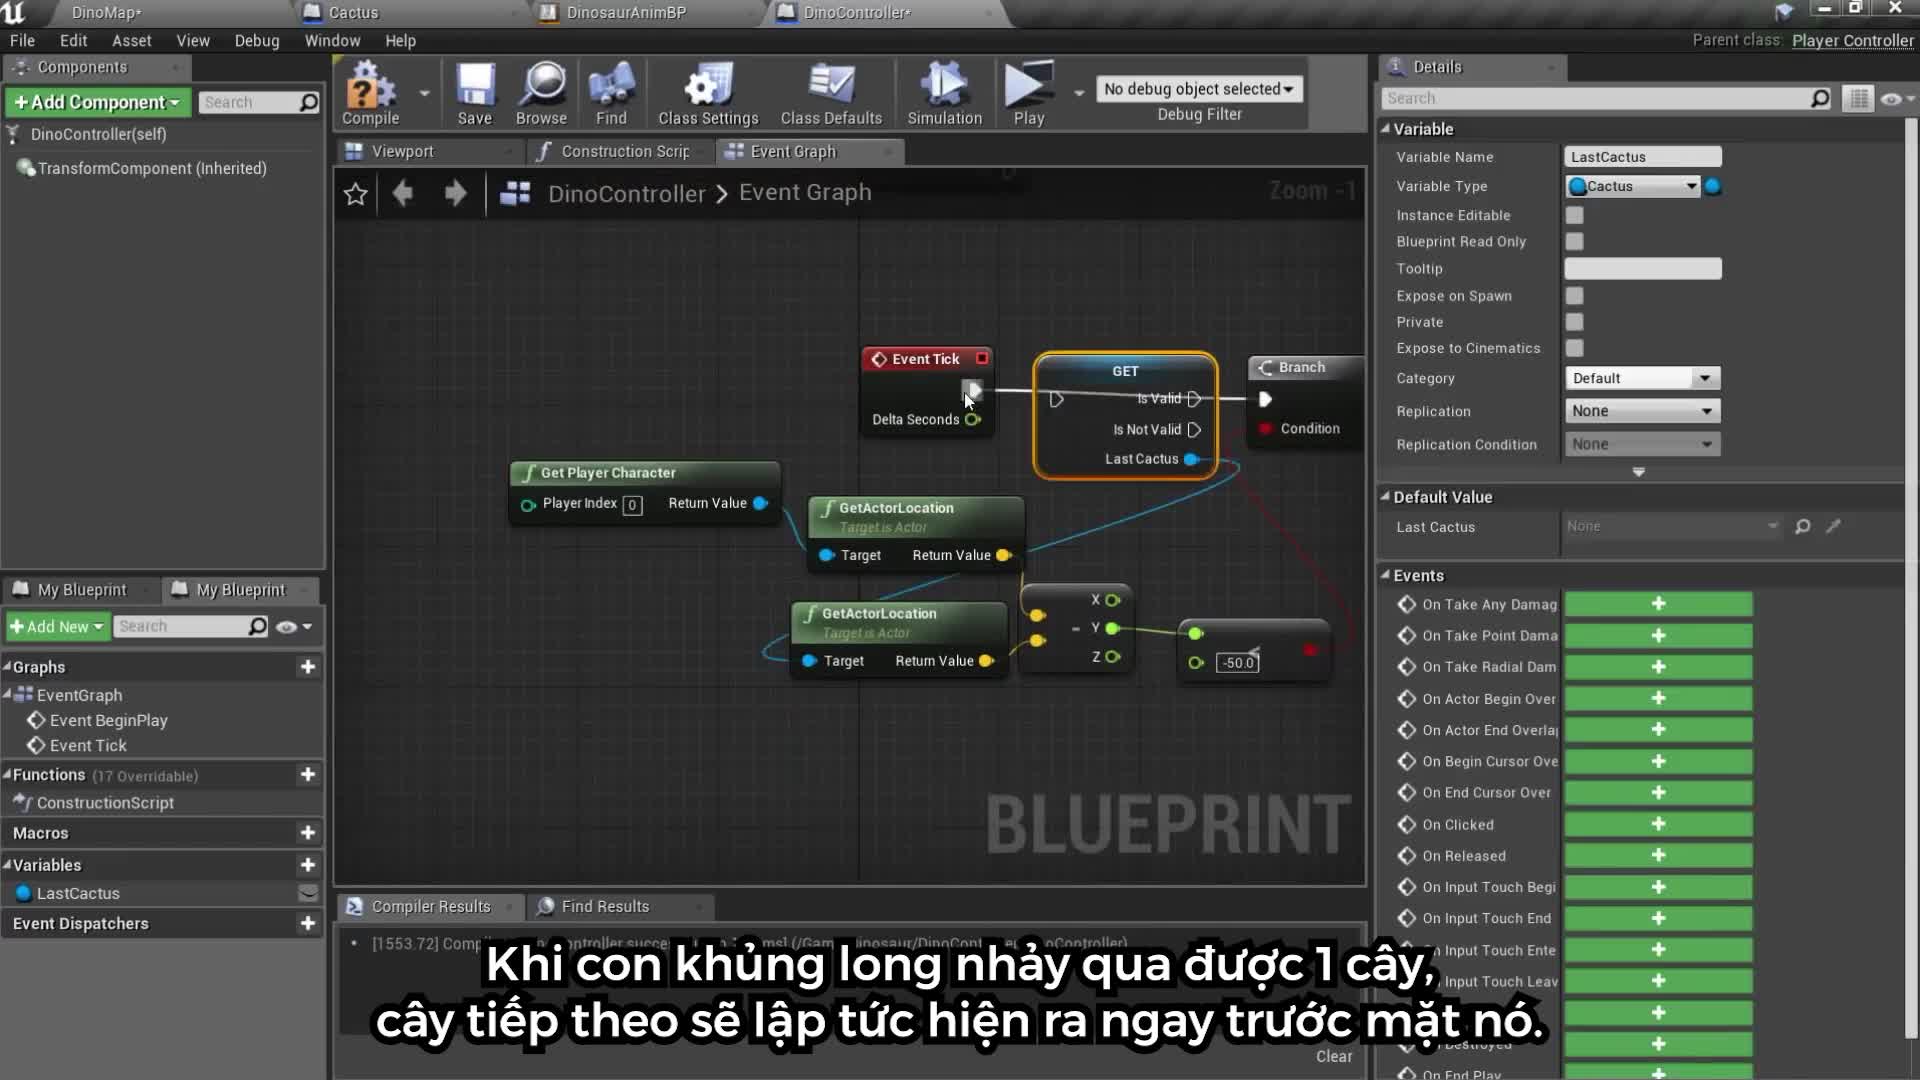Toggle Instance Editable checkbox
This screenshot has height=1080, width=1920.
(1575, 215)
